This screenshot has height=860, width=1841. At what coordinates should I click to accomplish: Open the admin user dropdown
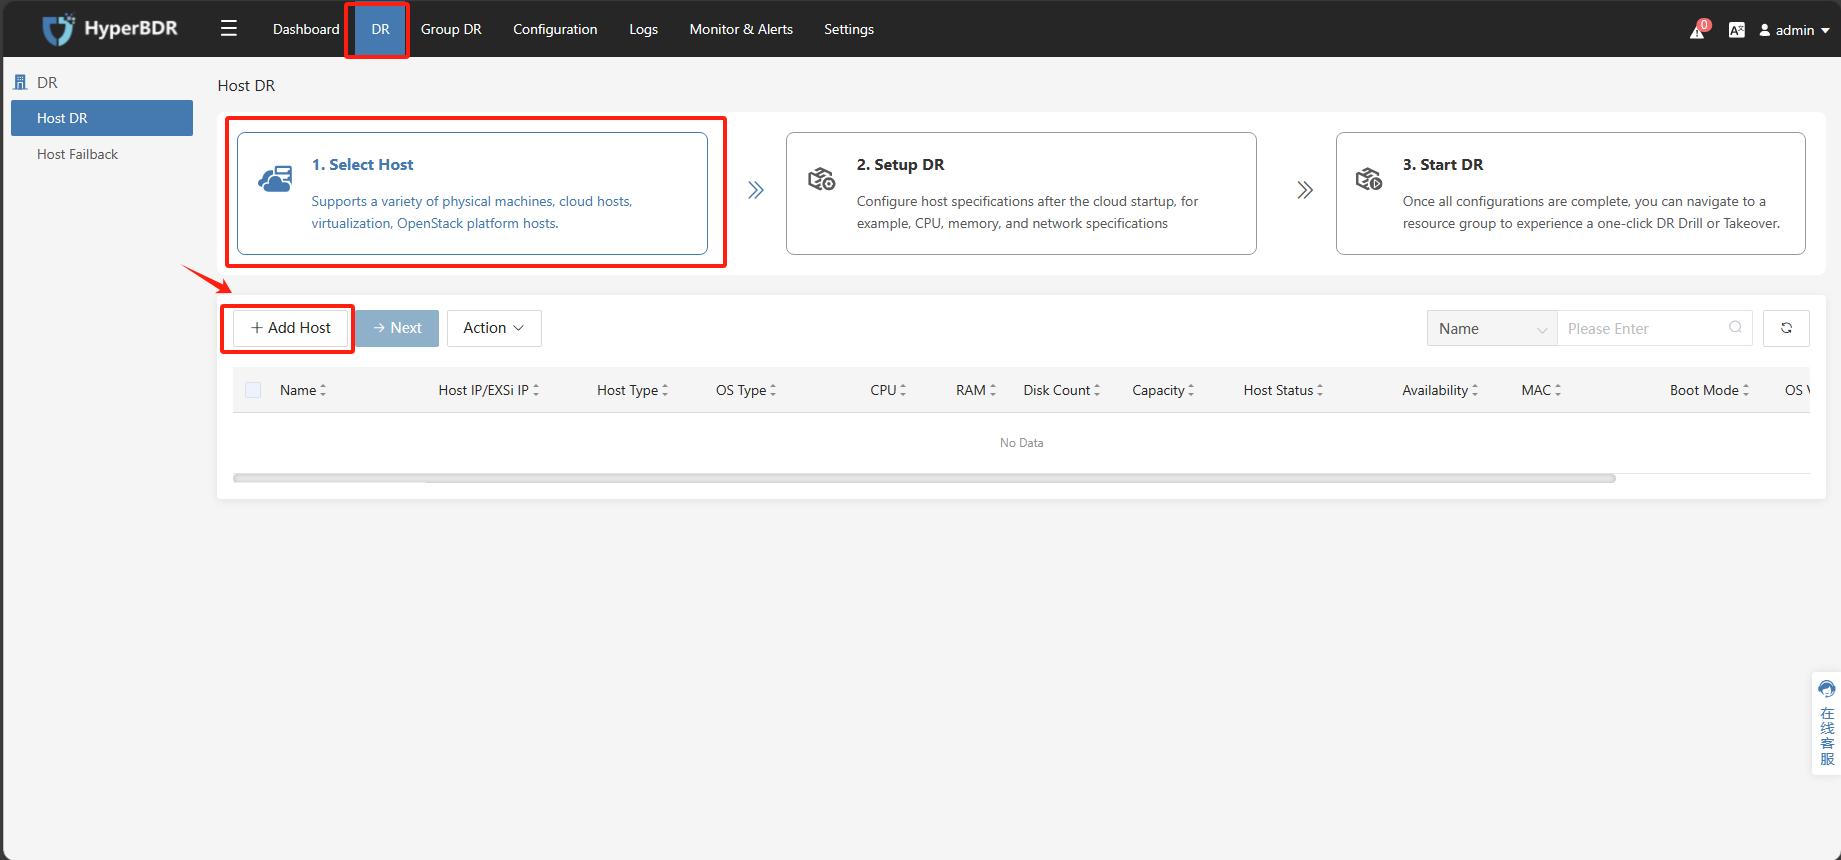click(1795, 30)
